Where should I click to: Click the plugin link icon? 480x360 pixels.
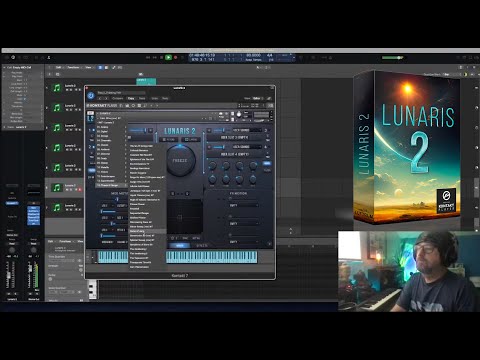(x=269, y=98)
